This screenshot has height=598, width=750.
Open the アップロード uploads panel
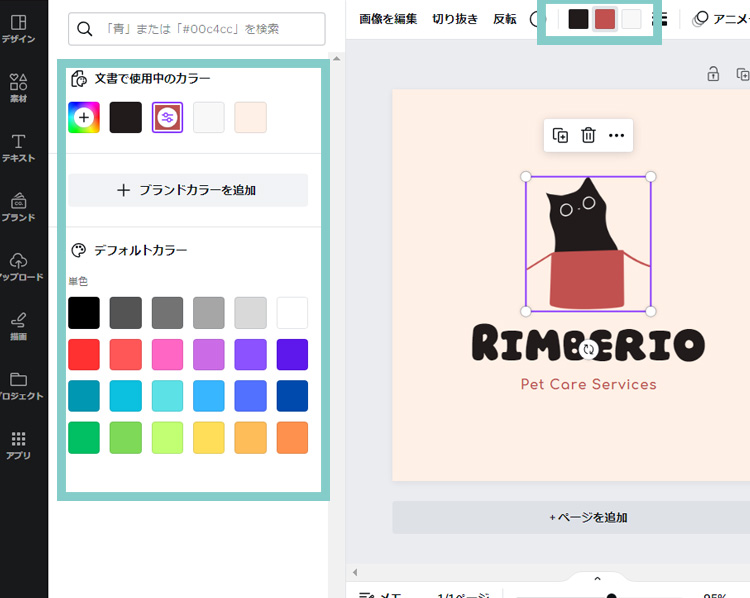[19, 267]
